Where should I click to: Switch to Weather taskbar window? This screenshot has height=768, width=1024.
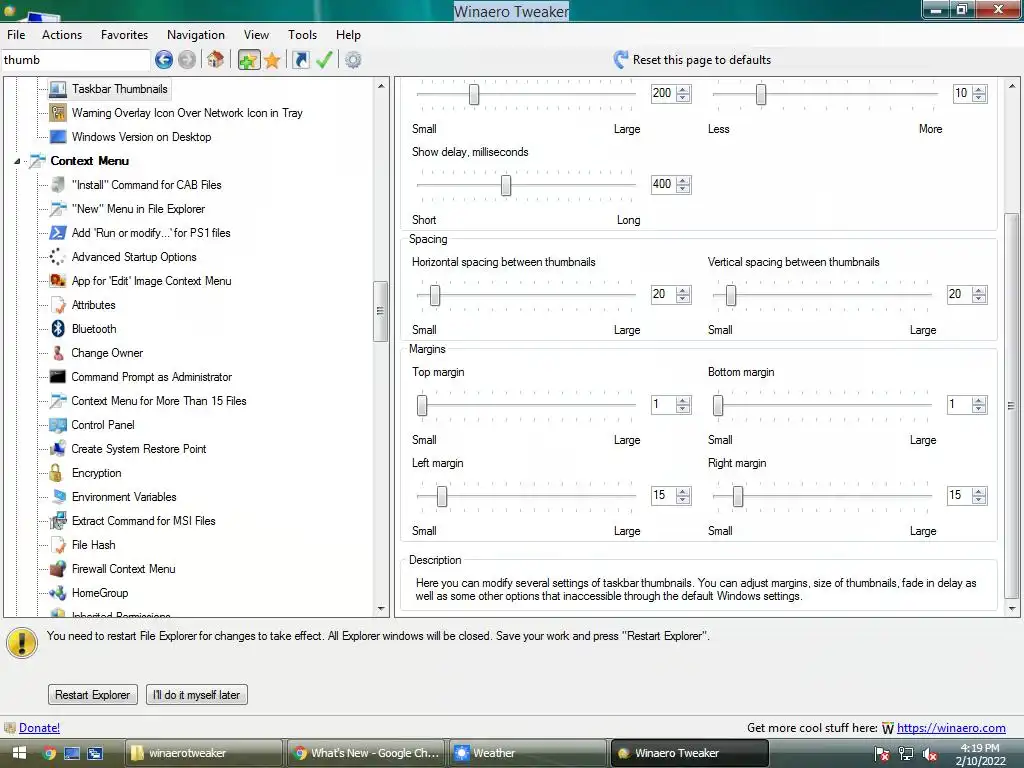click(x=528, y=753)
